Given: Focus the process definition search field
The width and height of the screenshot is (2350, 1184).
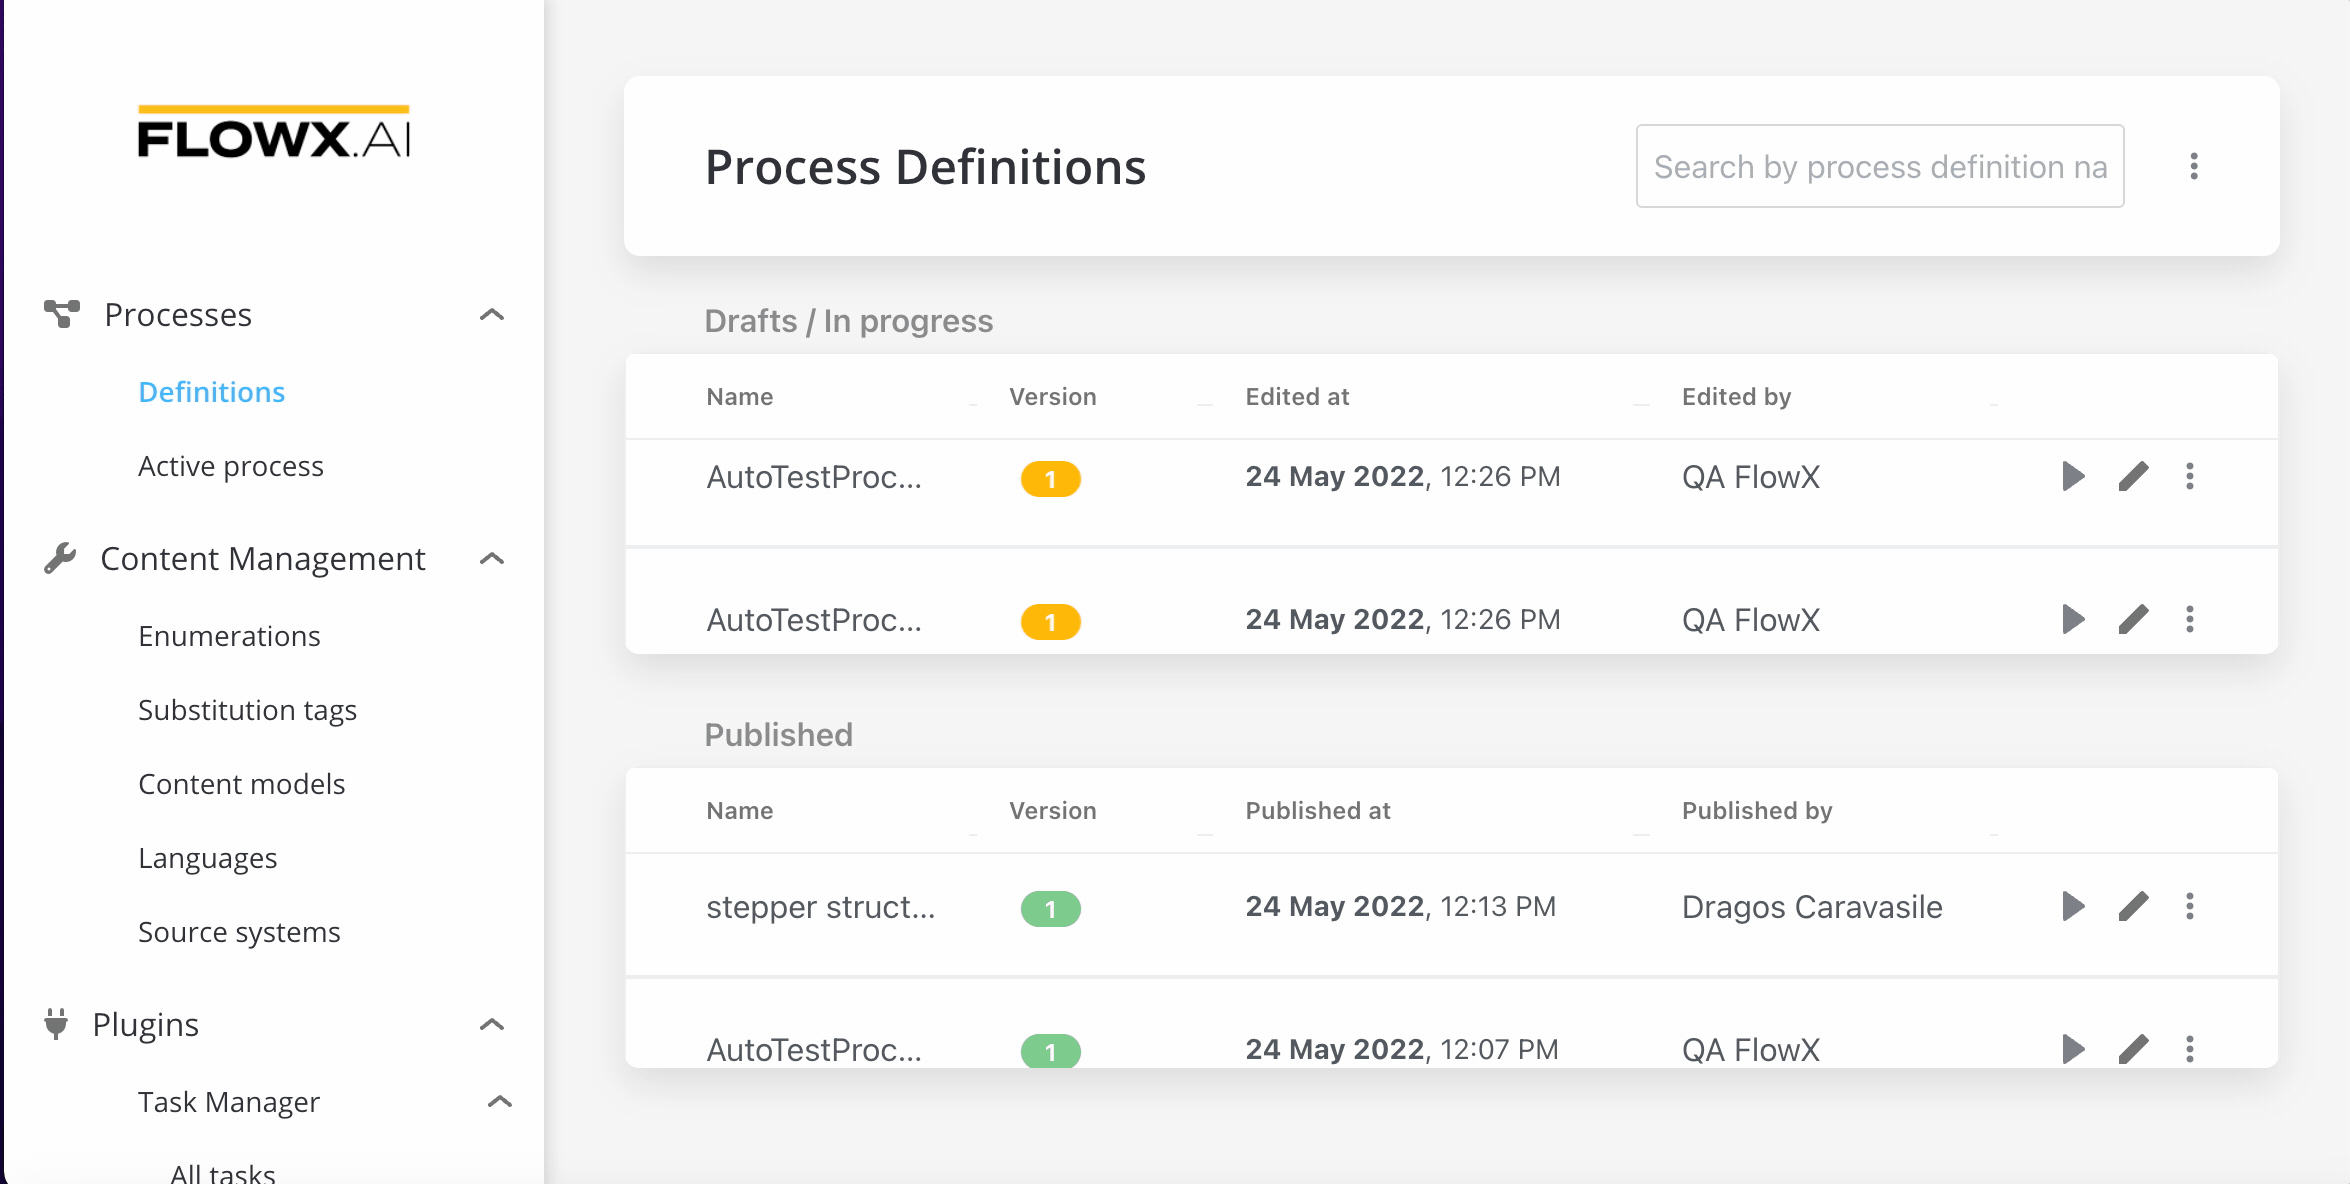Looking at the screenshot, I should [1880, 166].
